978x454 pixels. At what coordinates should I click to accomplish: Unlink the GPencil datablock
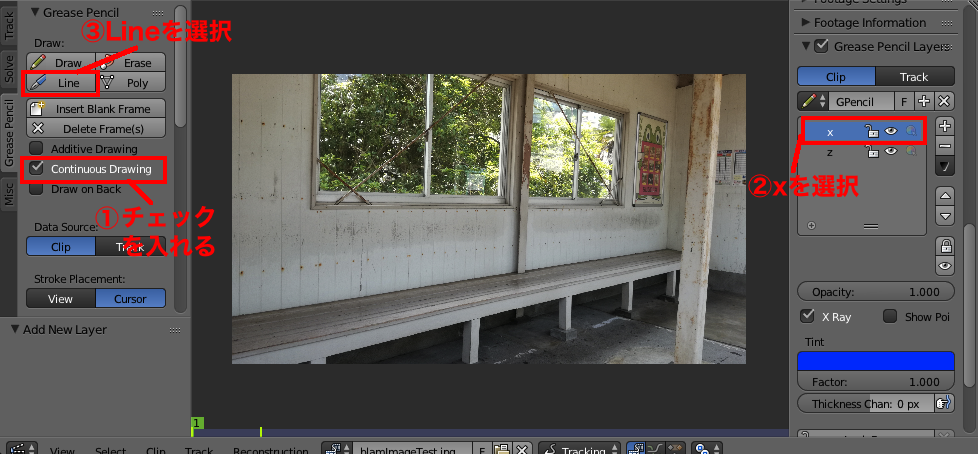click(x=944, y=101)
